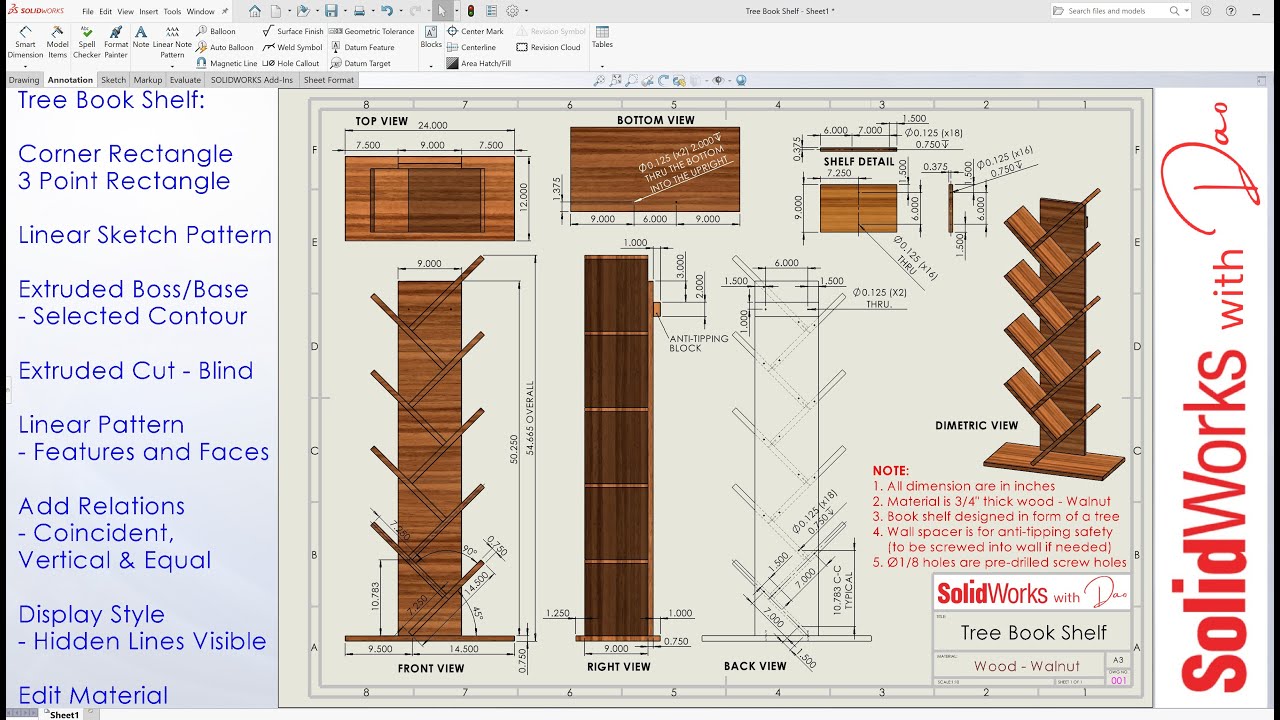Click the Auto Balloon tool
This screenshot has height=720, width=1280.
click(226, 47)
